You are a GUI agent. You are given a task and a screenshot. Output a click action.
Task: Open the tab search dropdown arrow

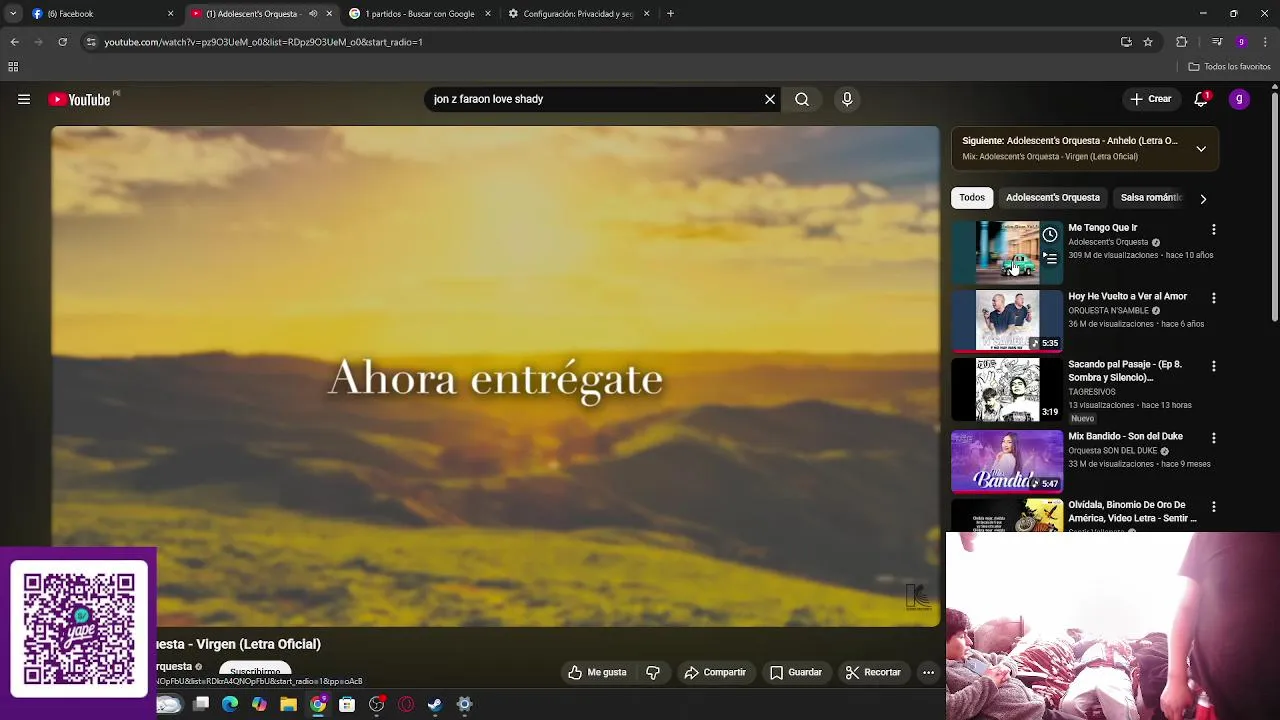coord(13,14)
